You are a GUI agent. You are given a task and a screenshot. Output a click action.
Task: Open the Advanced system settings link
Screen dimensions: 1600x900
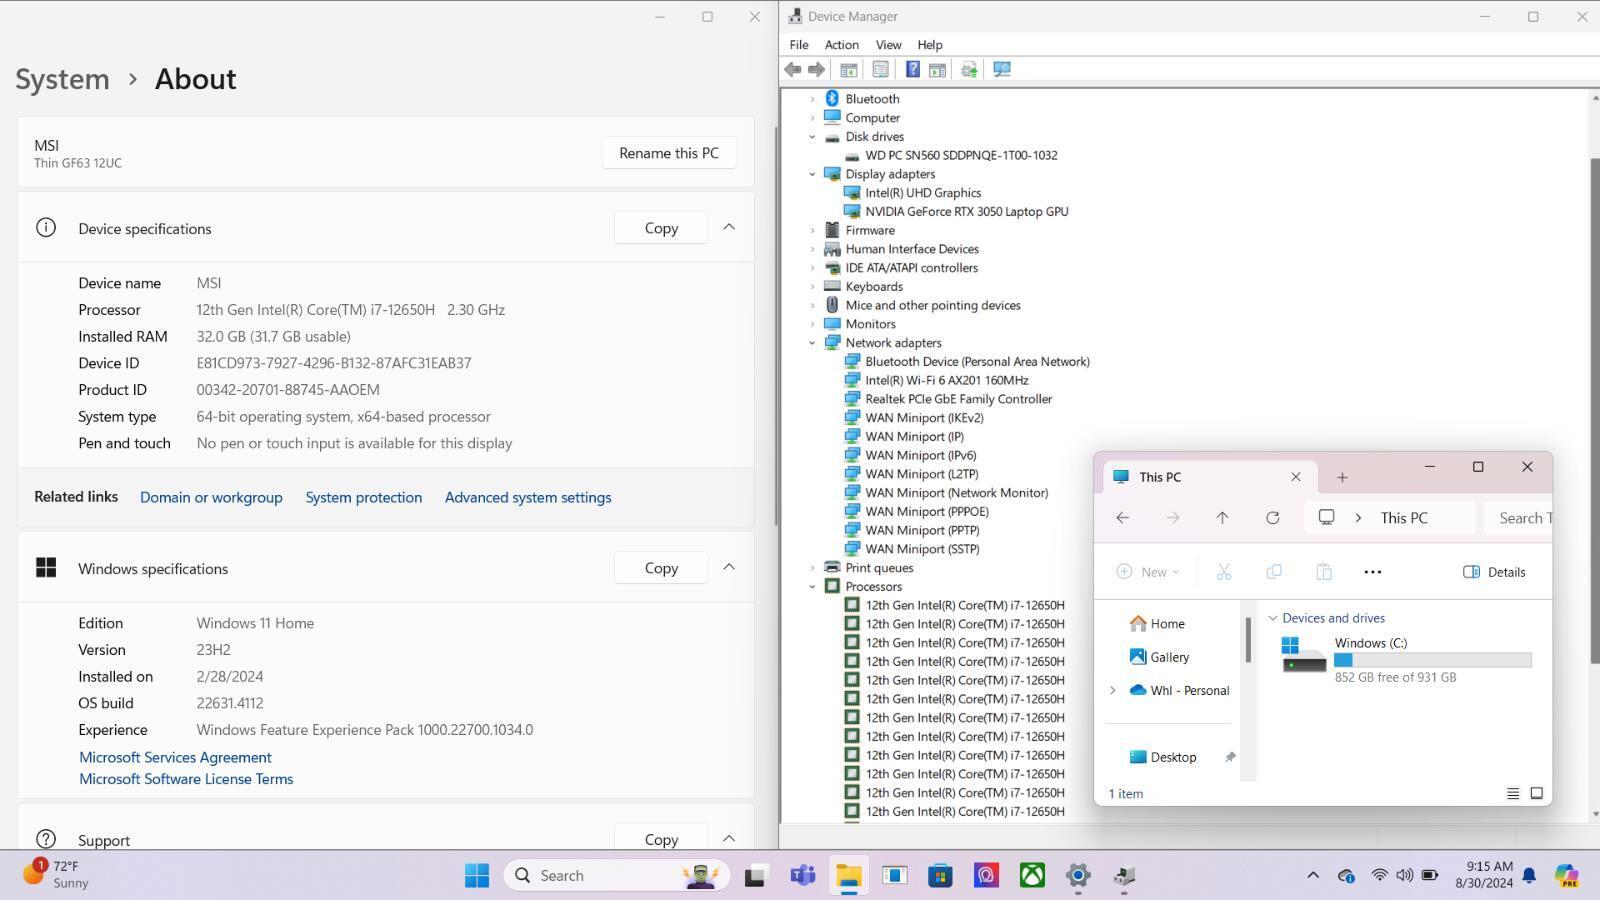(x=527, y=497)
